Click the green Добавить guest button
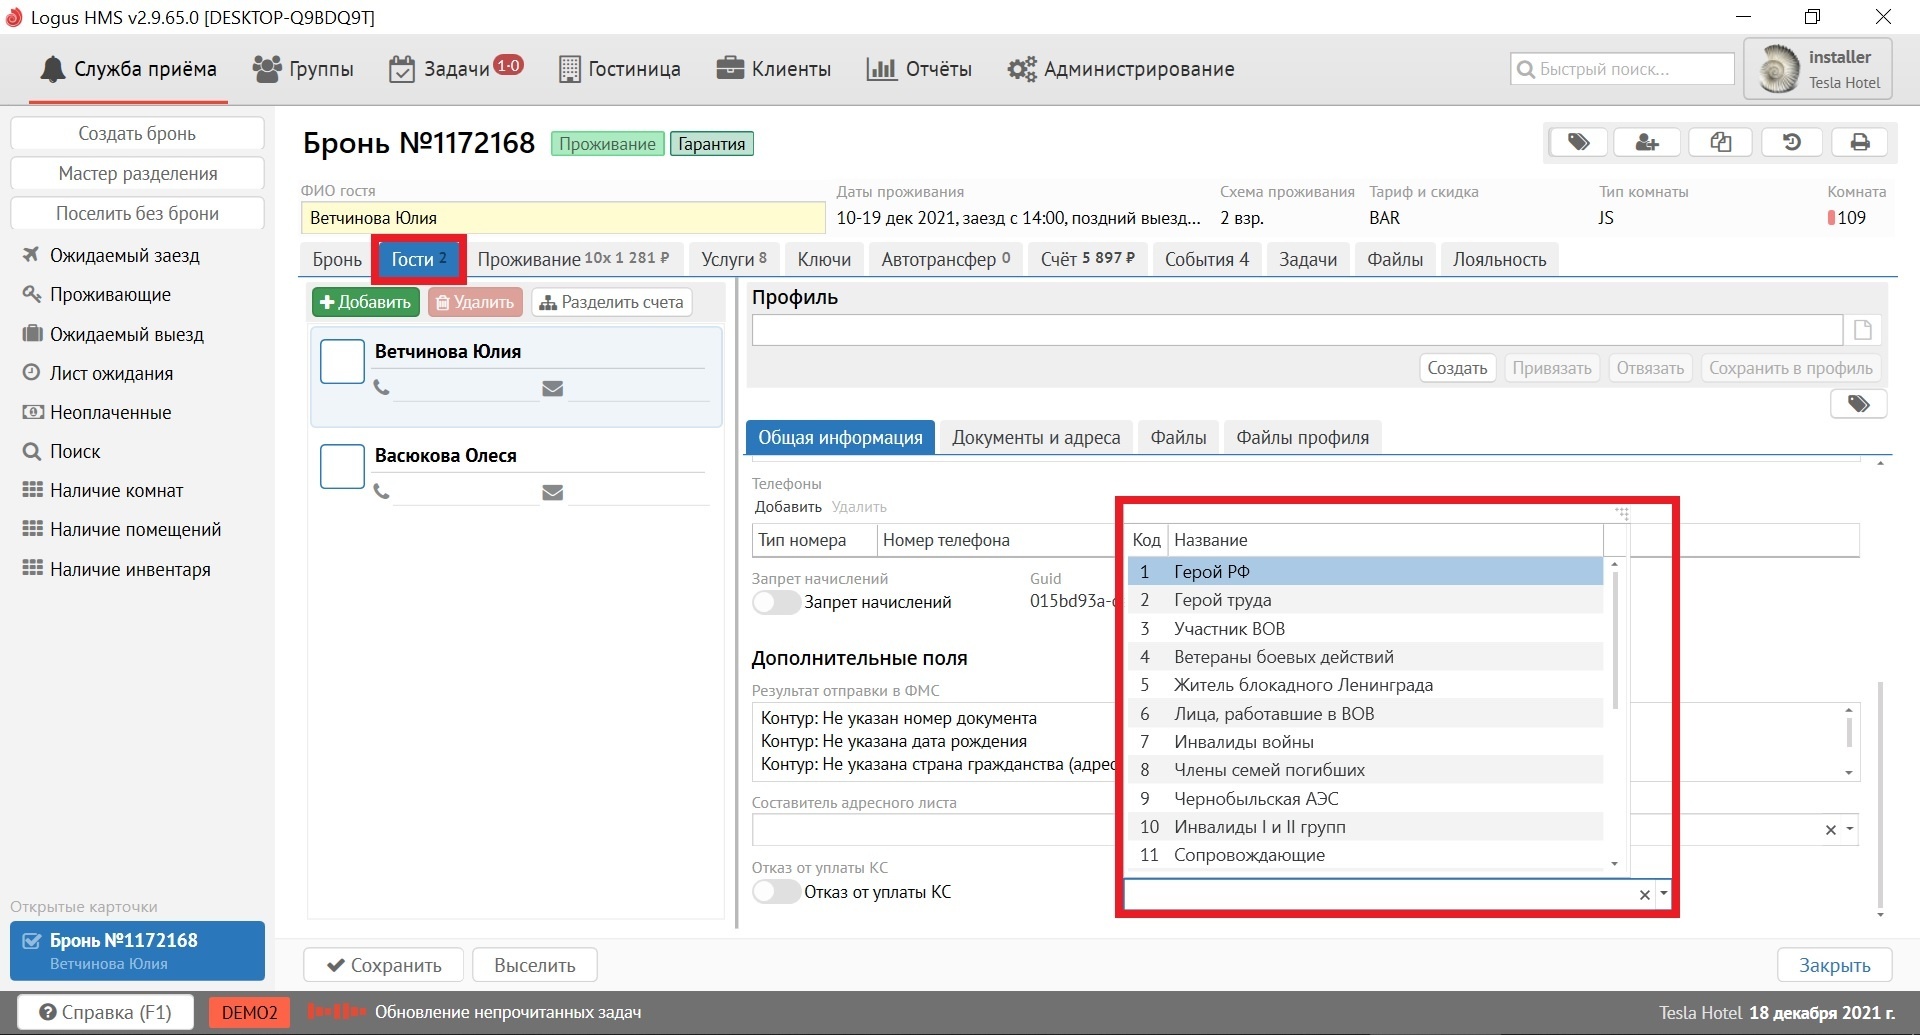 pos(365,302)
